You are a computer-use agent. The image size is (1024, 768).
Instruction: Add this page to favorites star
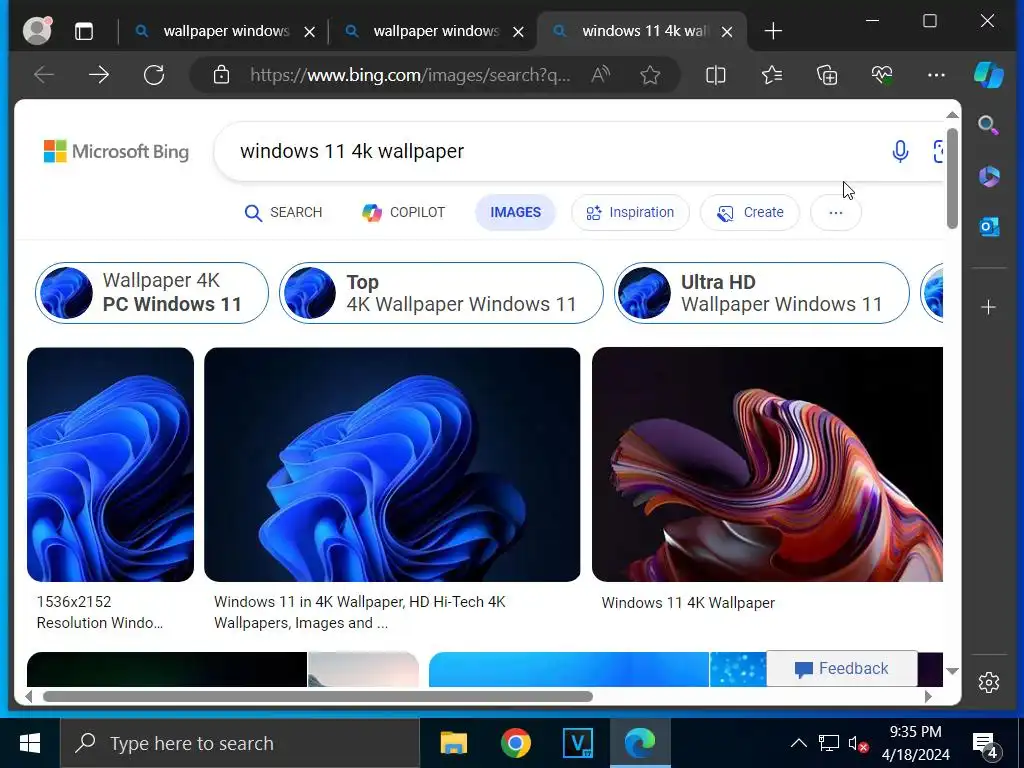tap(650, 75)
